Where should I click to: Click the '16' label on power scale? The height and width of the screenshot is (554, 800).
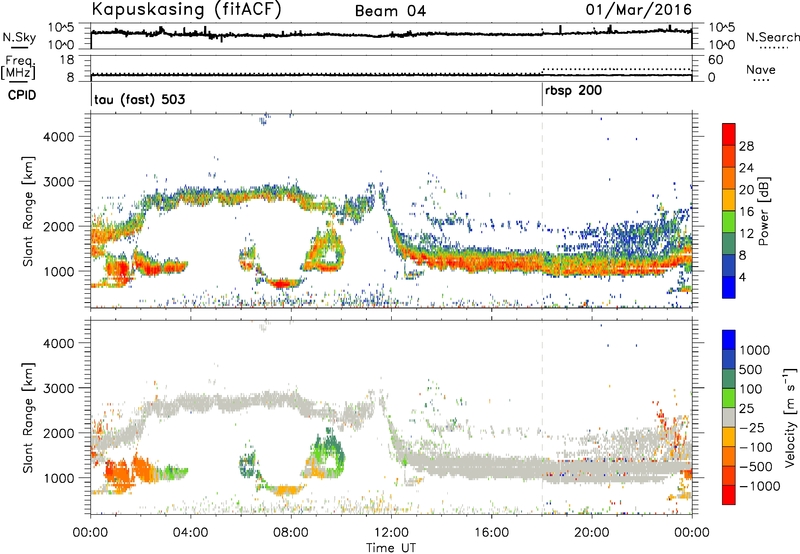pos(746,212)
